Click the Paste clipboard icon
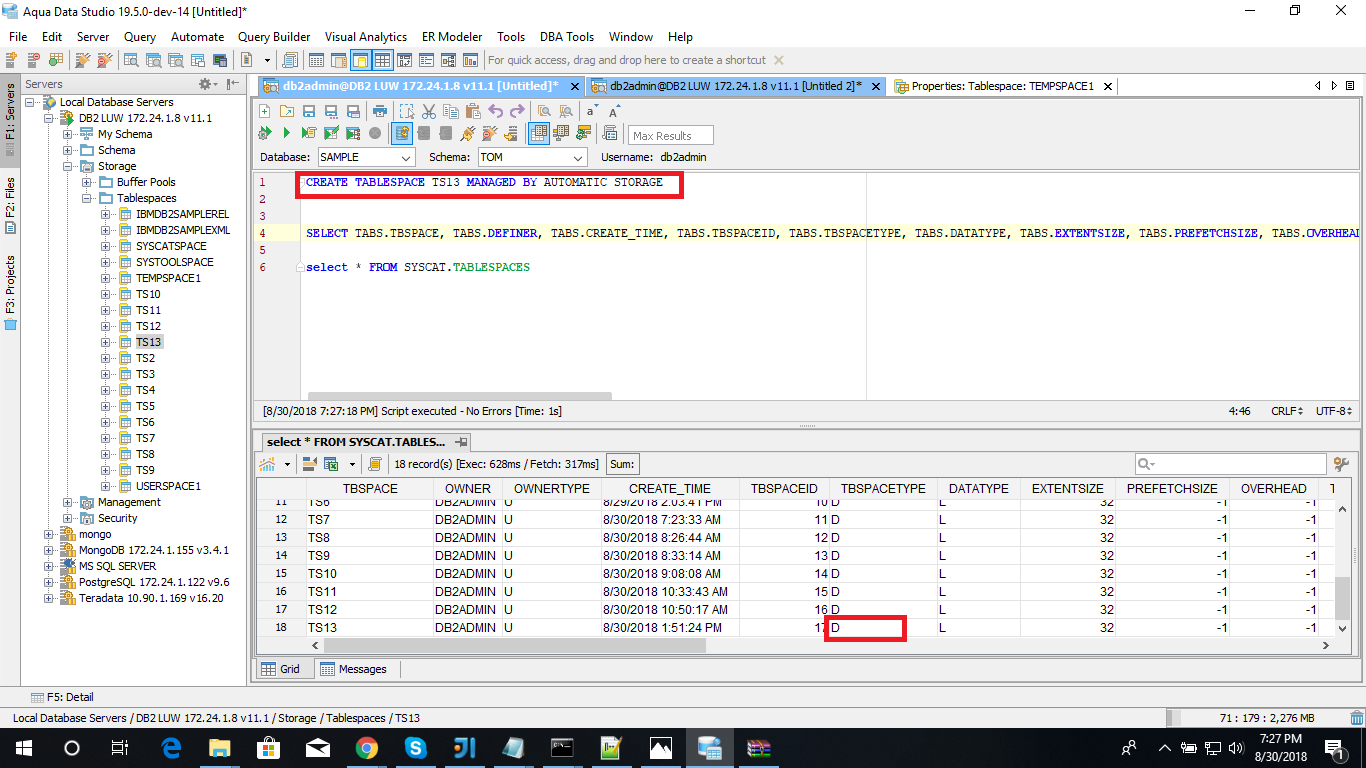 tap(473, 111)
